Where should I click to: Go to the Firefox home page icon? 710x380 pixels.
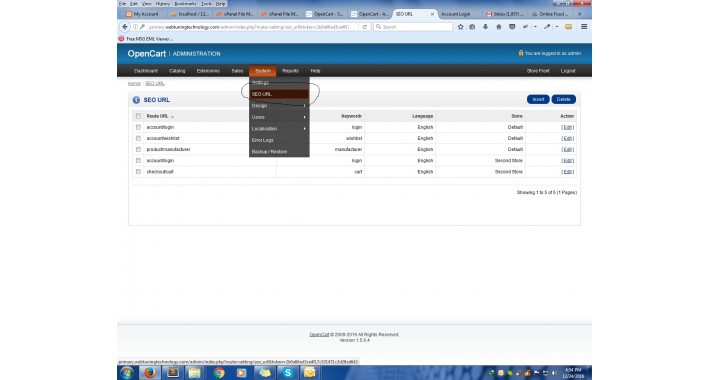[x=499, y=27]
